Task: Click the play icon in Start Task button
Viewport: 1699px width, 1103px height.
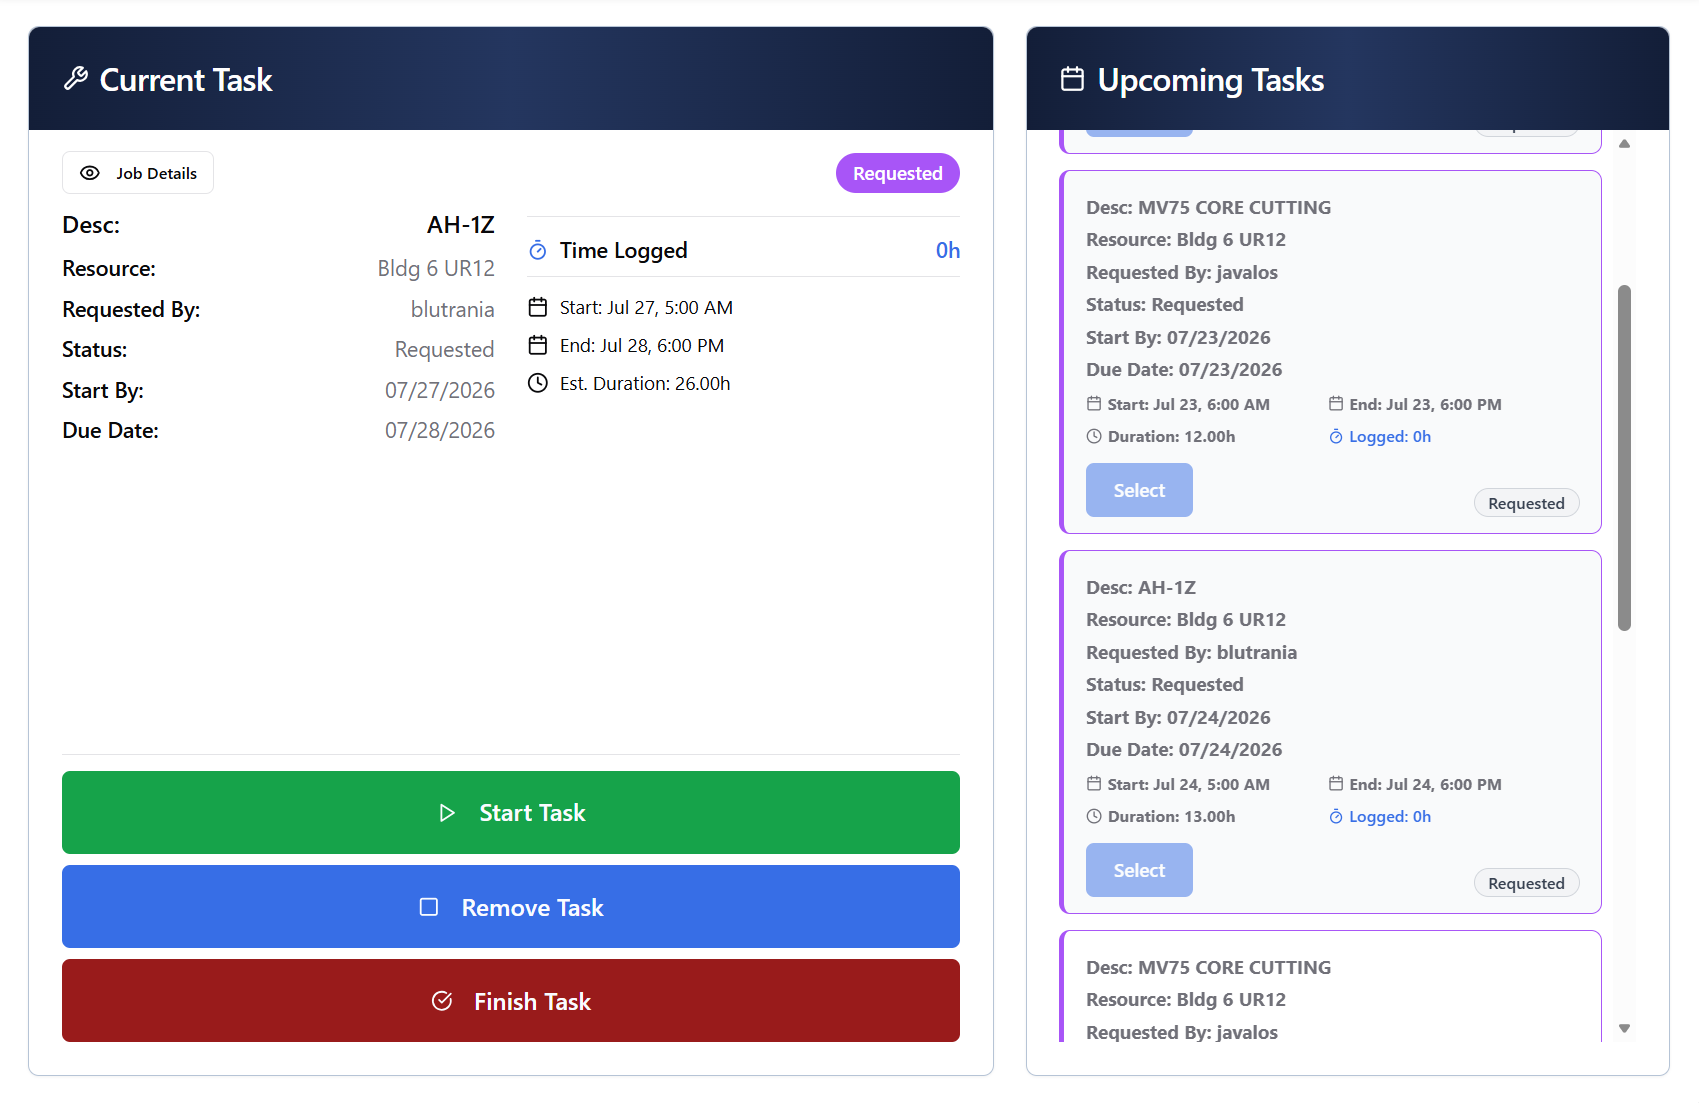Action: (447, 813)
